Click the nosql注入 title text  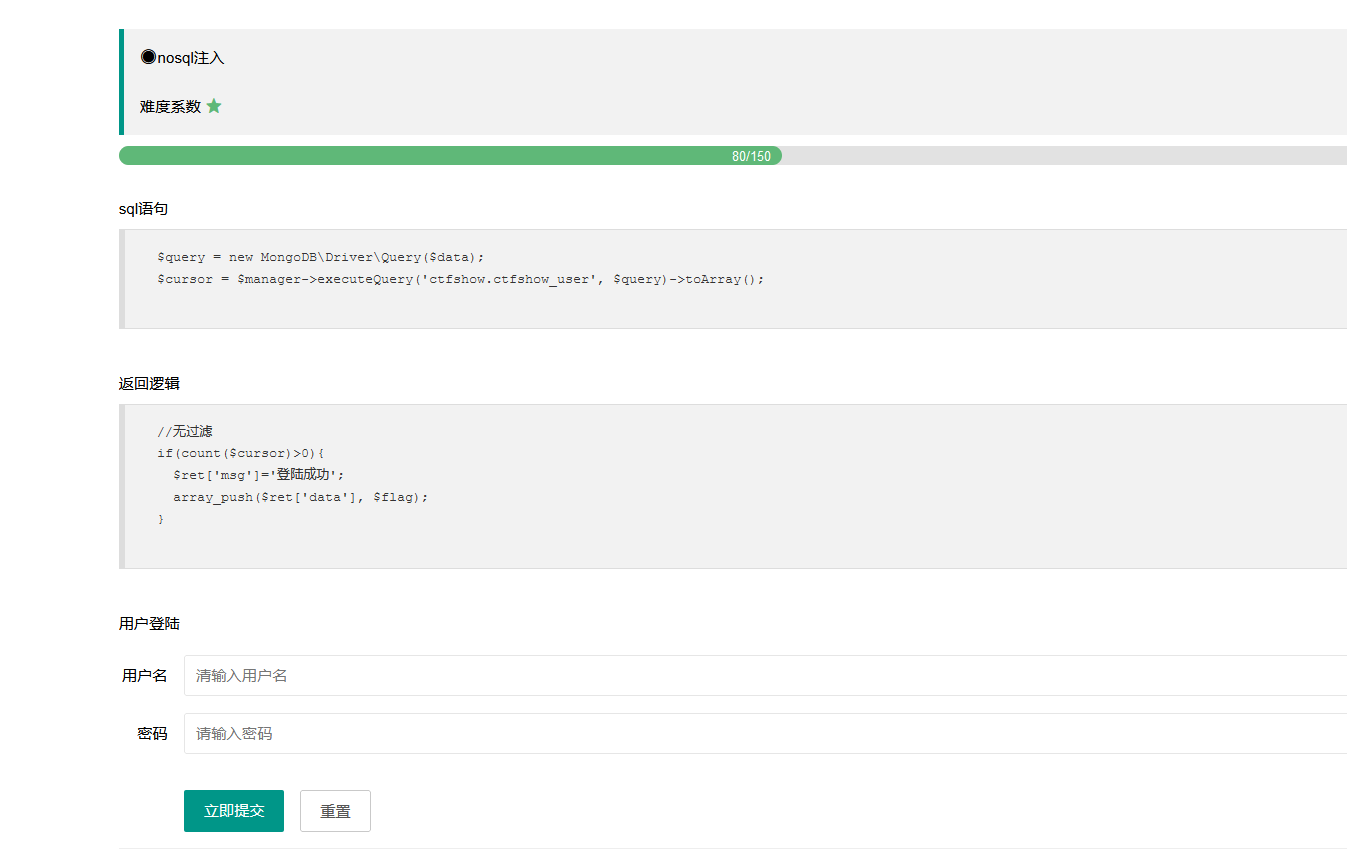pyautogui.click(x=191, y=58)
